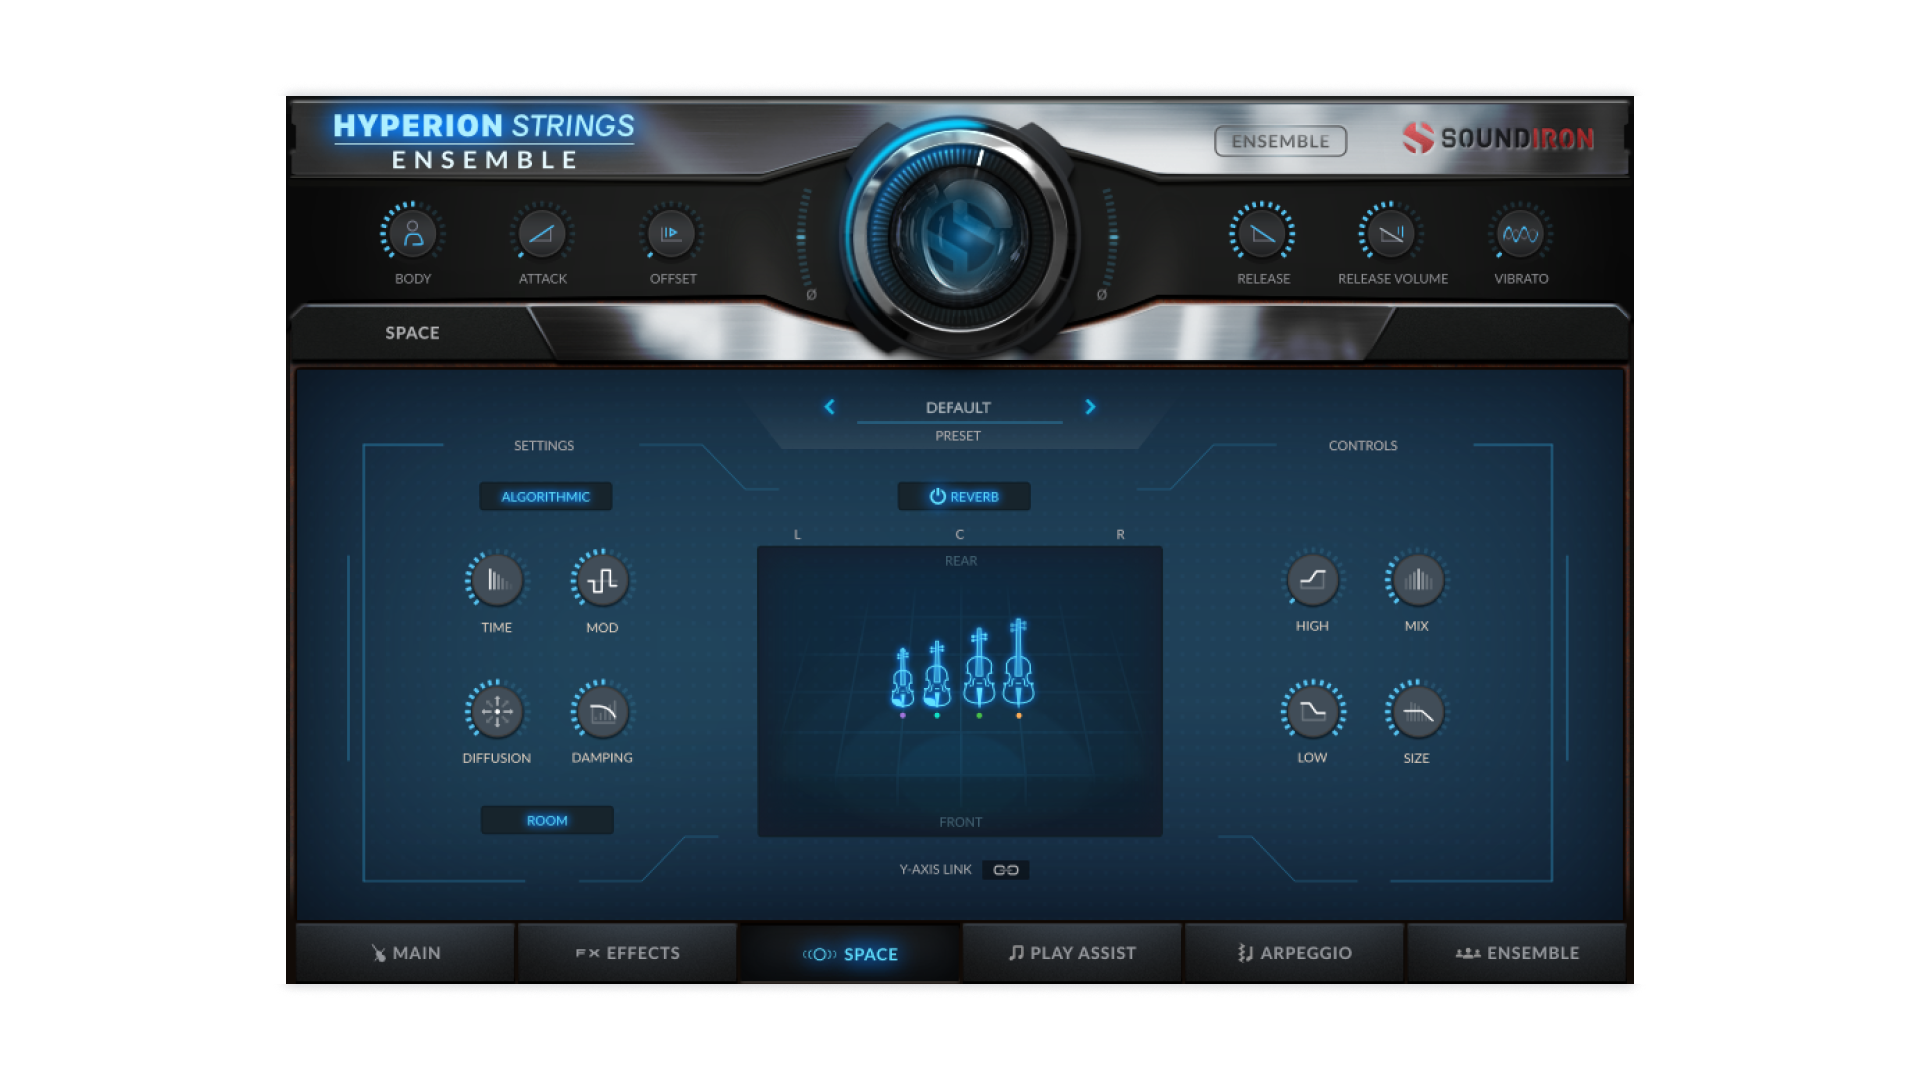This screenshot has height=1080, width=1920.
Task: Click the Size control knob
Action: [x=1417, y=711]
